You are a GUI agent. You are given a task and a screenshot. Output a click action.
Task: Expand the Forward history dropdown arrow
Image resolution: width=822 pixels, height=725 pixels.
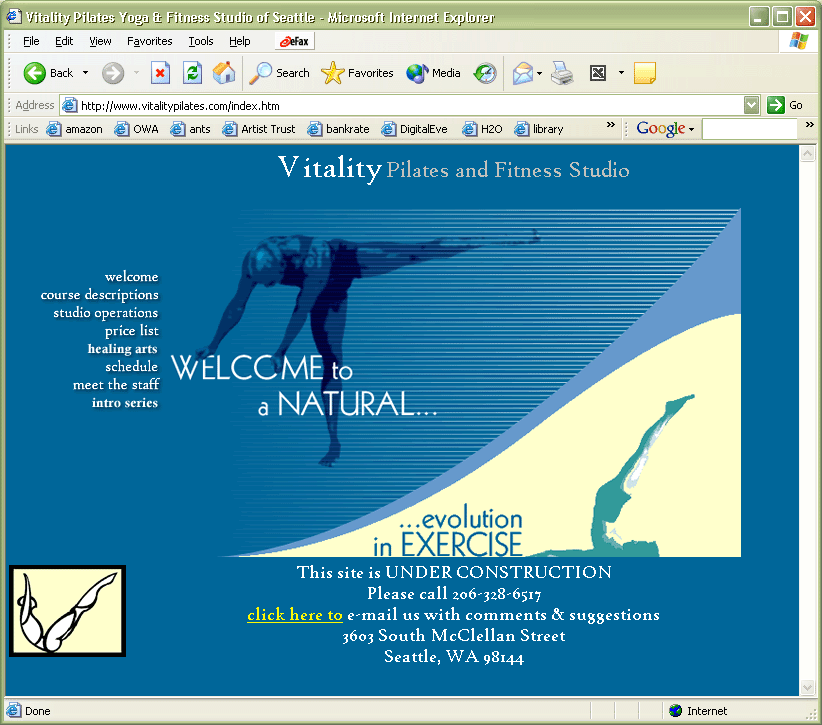tap(136, 73)
